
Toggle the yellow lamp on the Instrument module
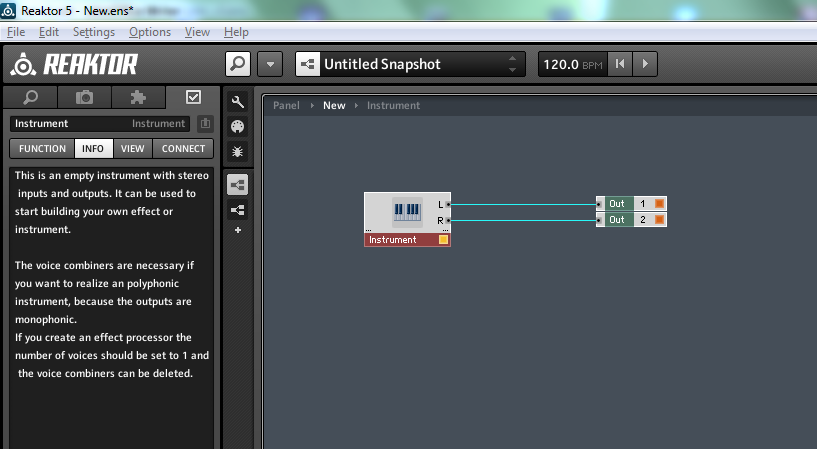443,240
